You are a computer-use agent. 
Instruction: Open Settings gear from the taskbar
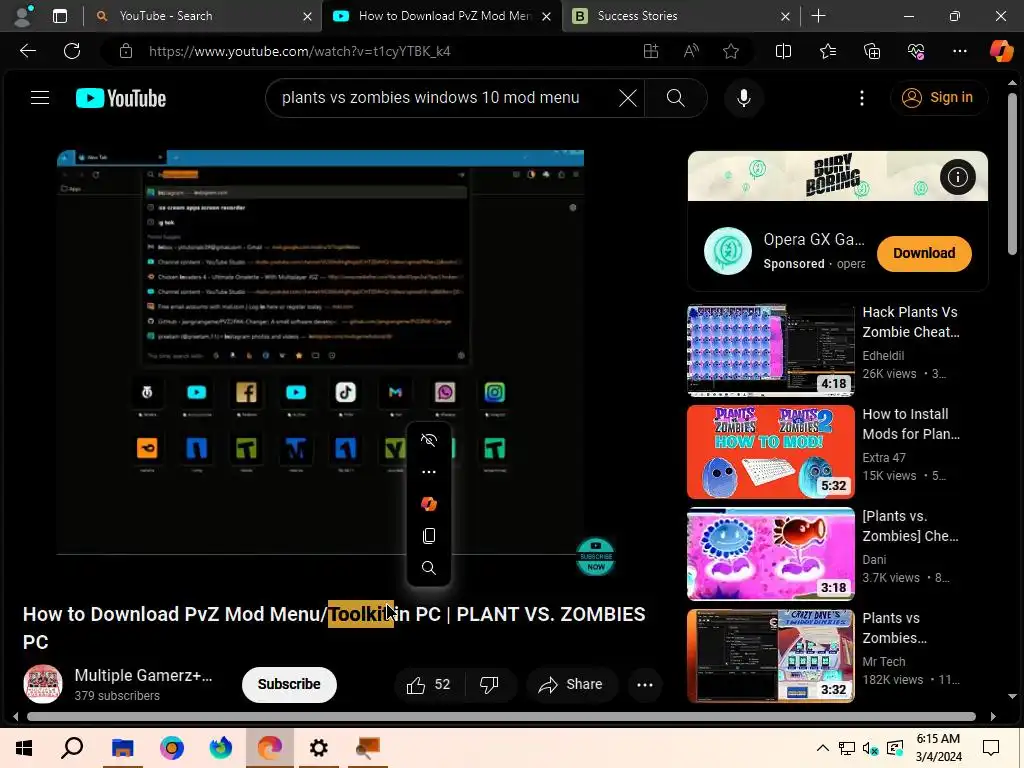point(319,748)
